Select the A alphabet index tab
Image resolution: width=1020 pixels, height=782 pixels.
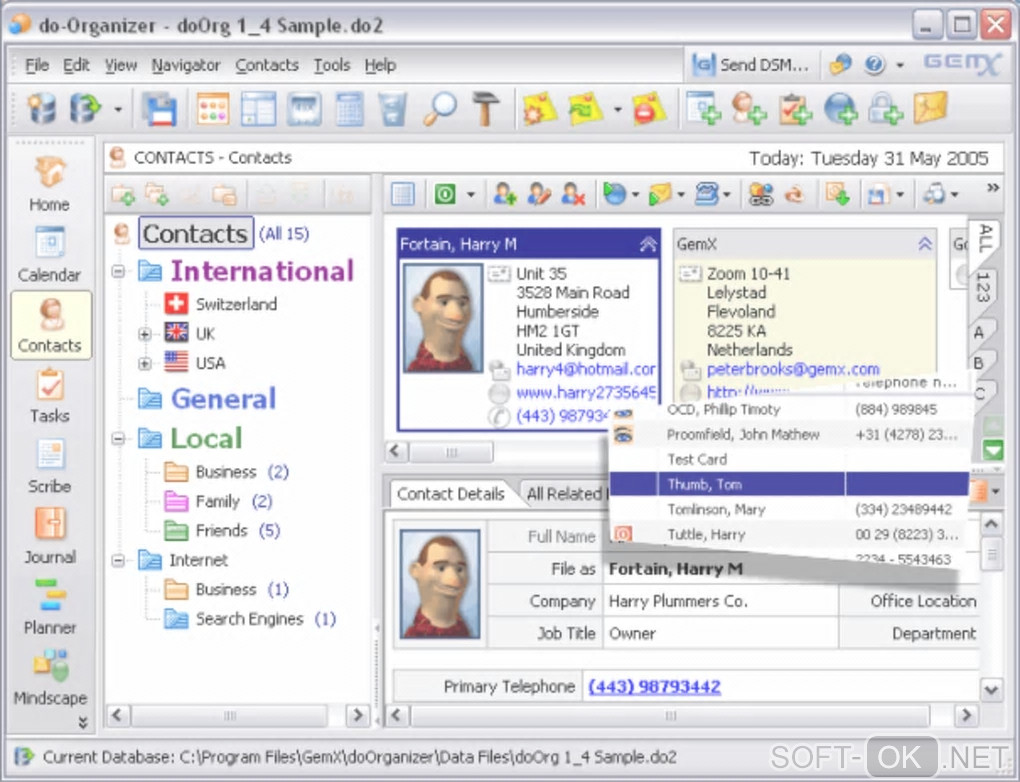click(978, 332)
